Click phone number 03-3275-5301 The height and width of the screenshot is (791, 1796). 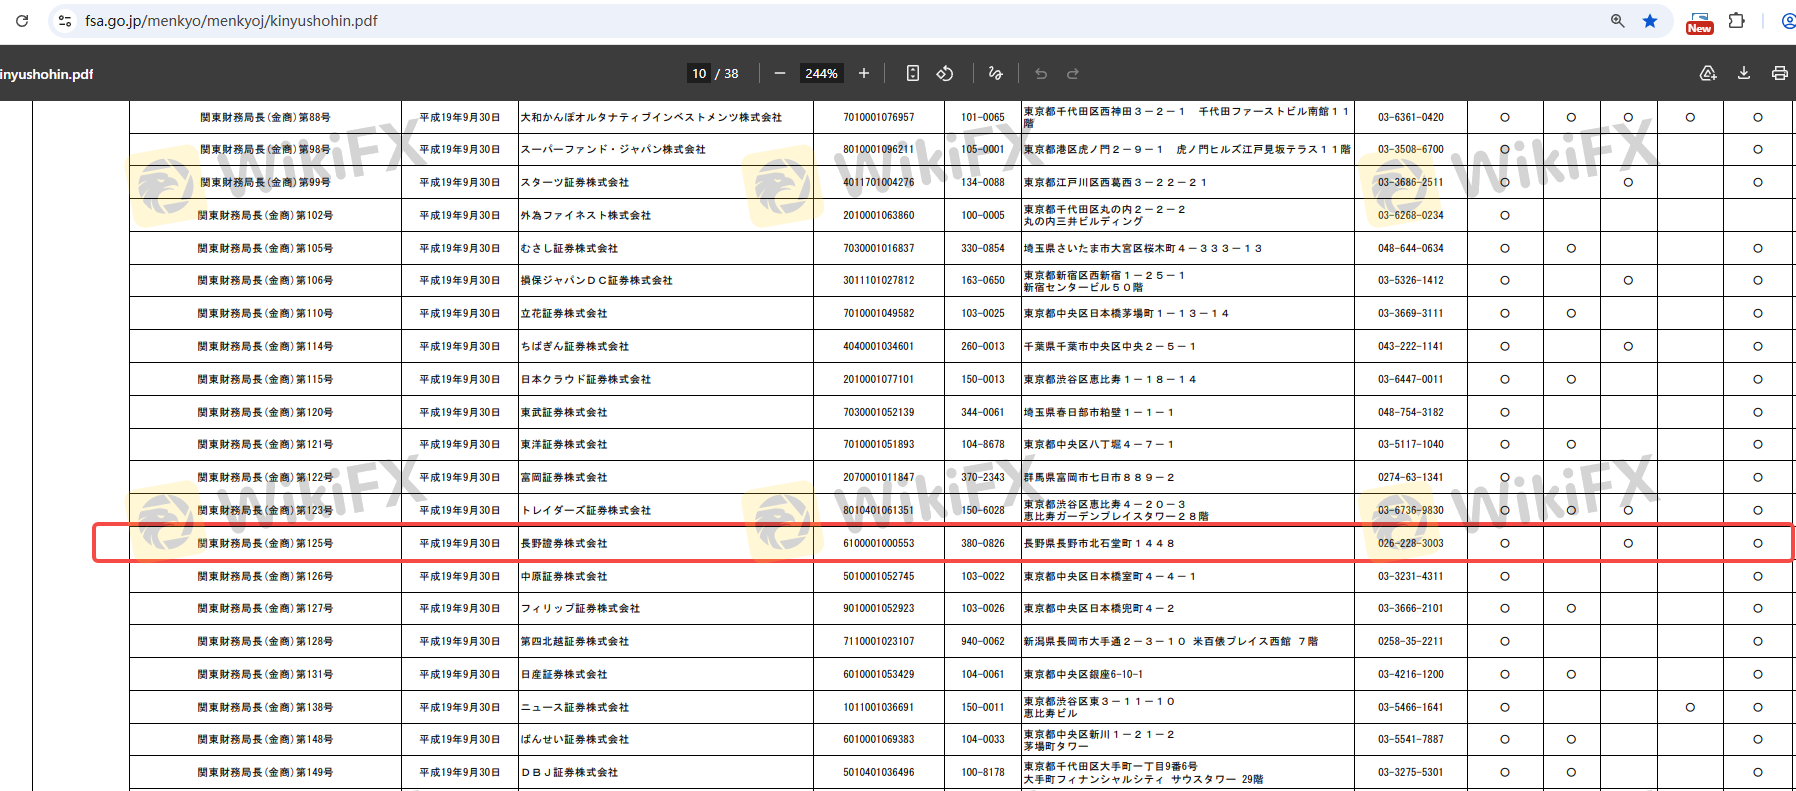pos(1411,772)
